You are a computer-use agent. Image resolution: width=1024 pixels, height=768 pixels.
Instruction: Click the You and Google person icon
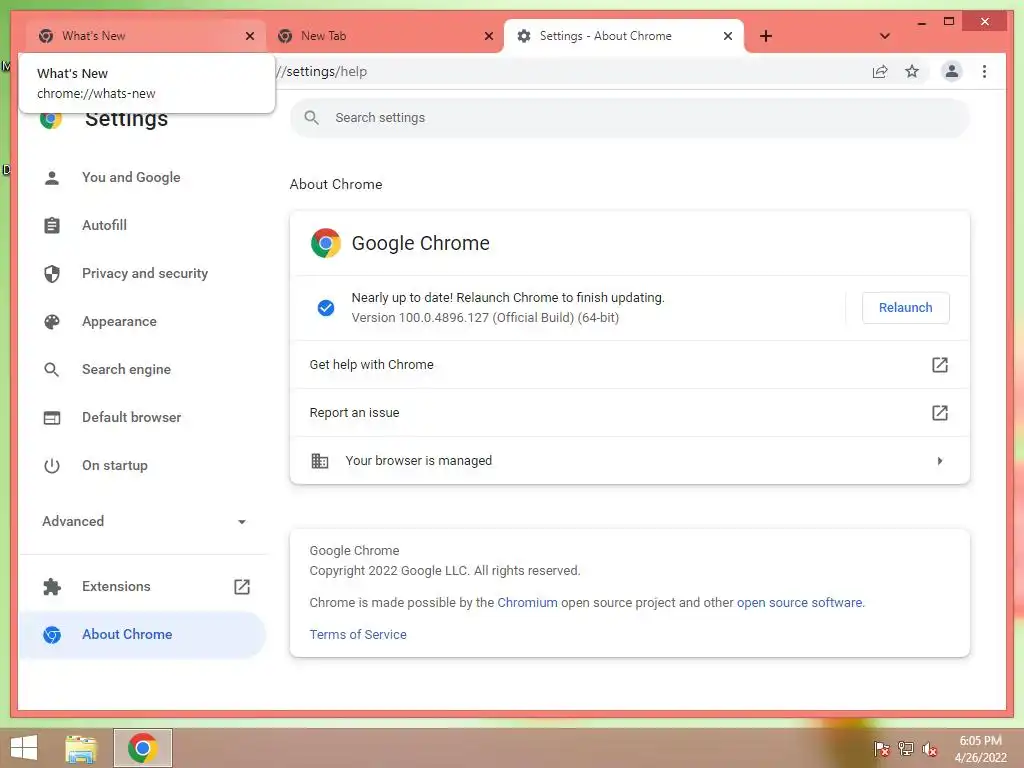click(x=52, y=178)
